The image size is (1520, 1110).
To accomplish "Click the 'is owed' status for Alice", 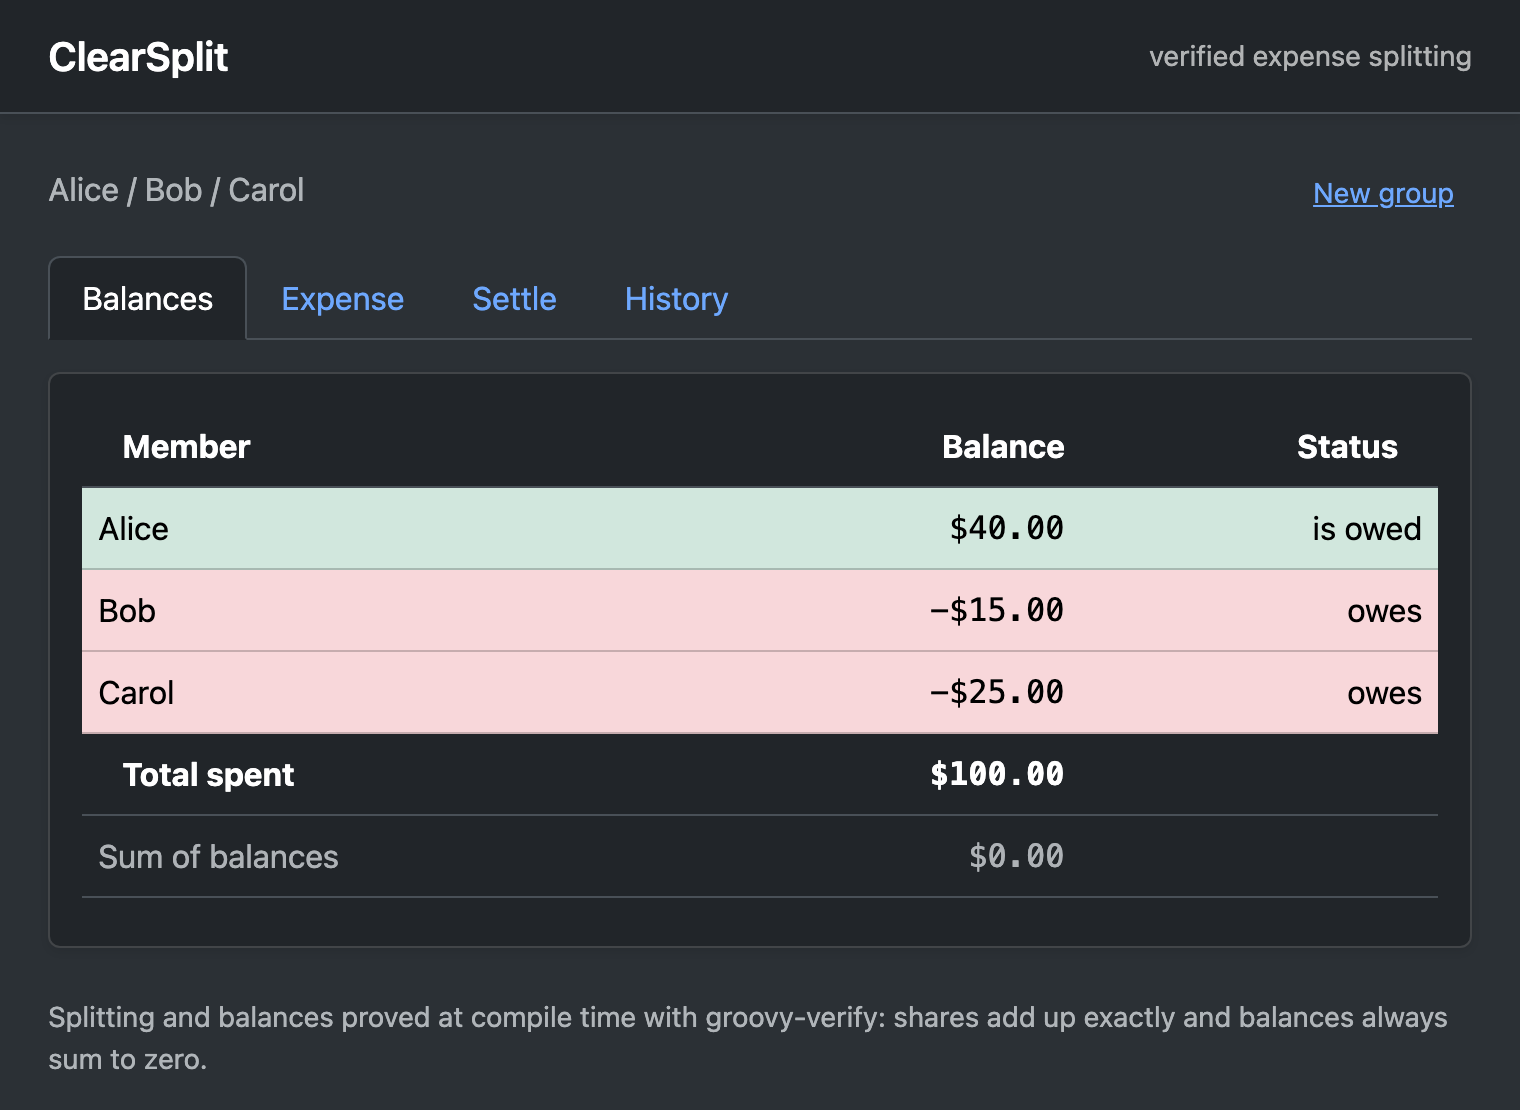I will [x=1366, y=529].
